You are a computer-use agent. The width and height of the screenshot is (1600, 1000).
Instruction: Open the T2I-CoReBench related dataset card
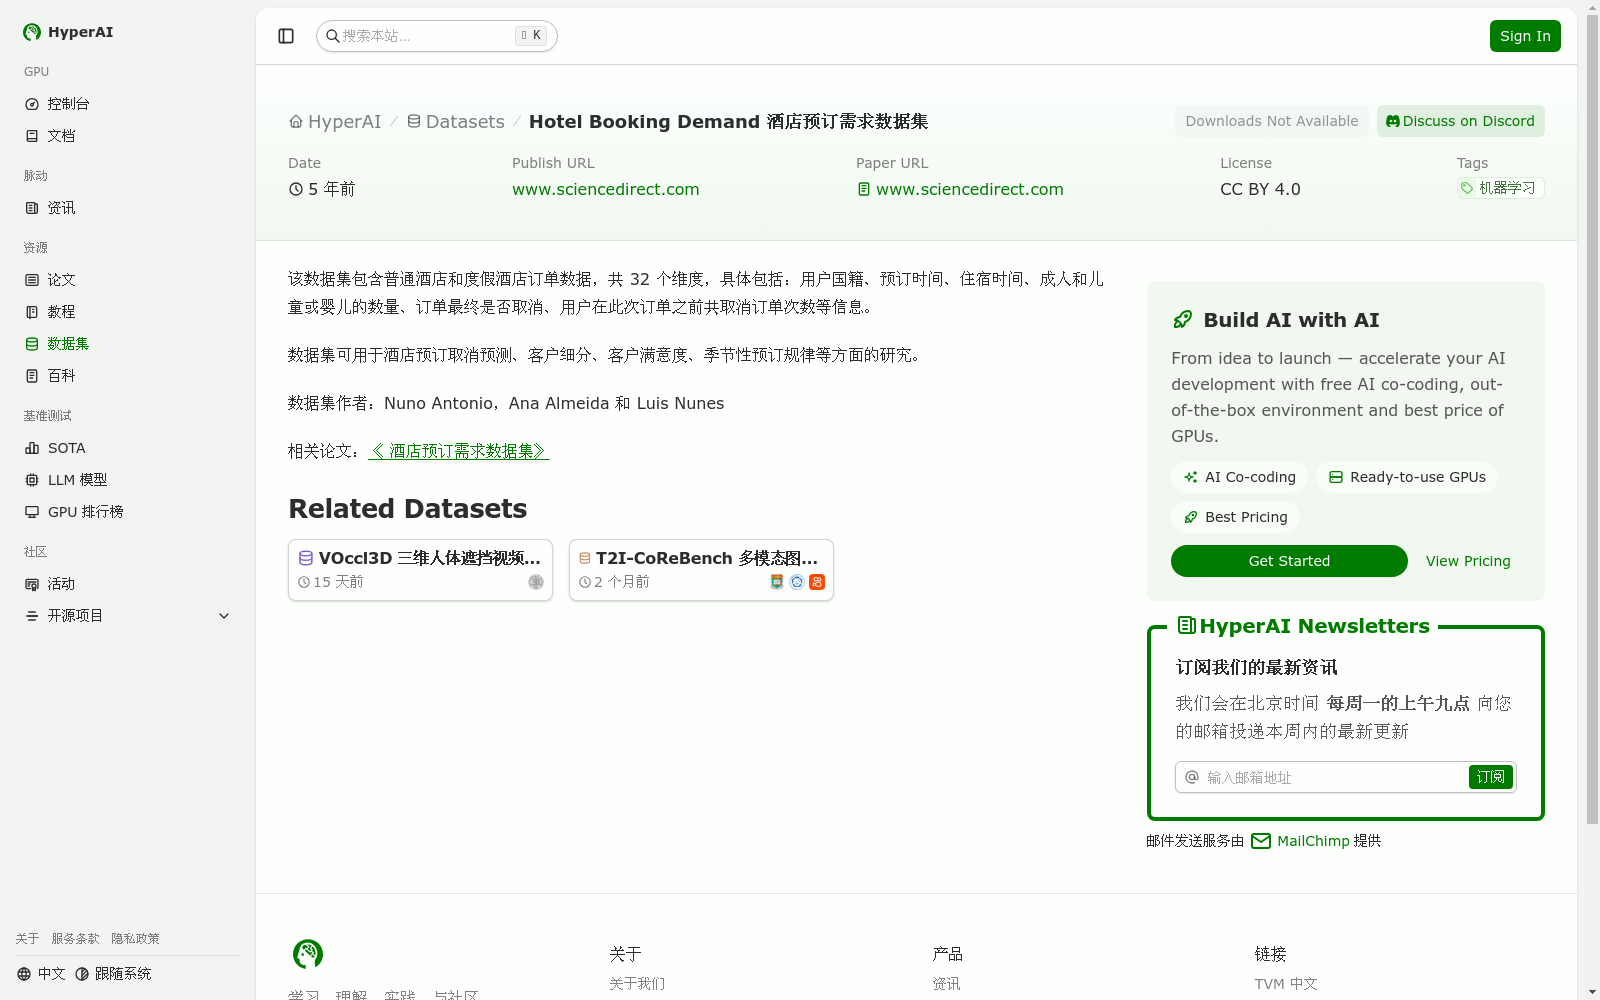click(x=701, y=570)
